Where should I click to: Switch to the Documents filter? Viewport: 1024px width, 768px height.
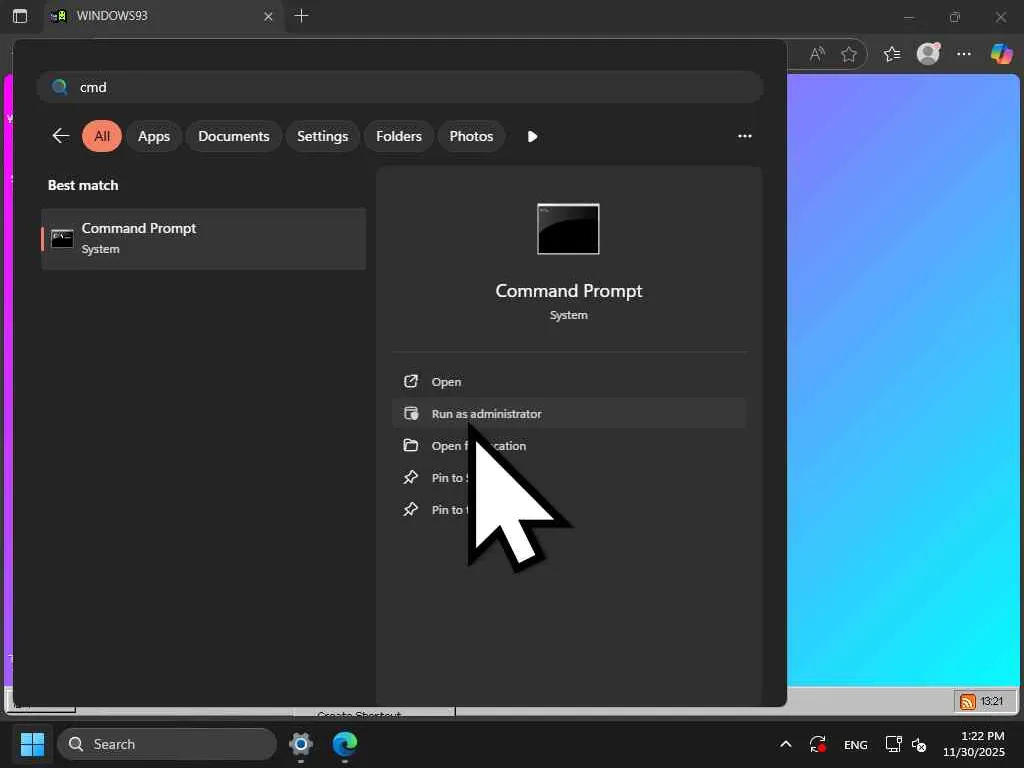tap(234, 136)
